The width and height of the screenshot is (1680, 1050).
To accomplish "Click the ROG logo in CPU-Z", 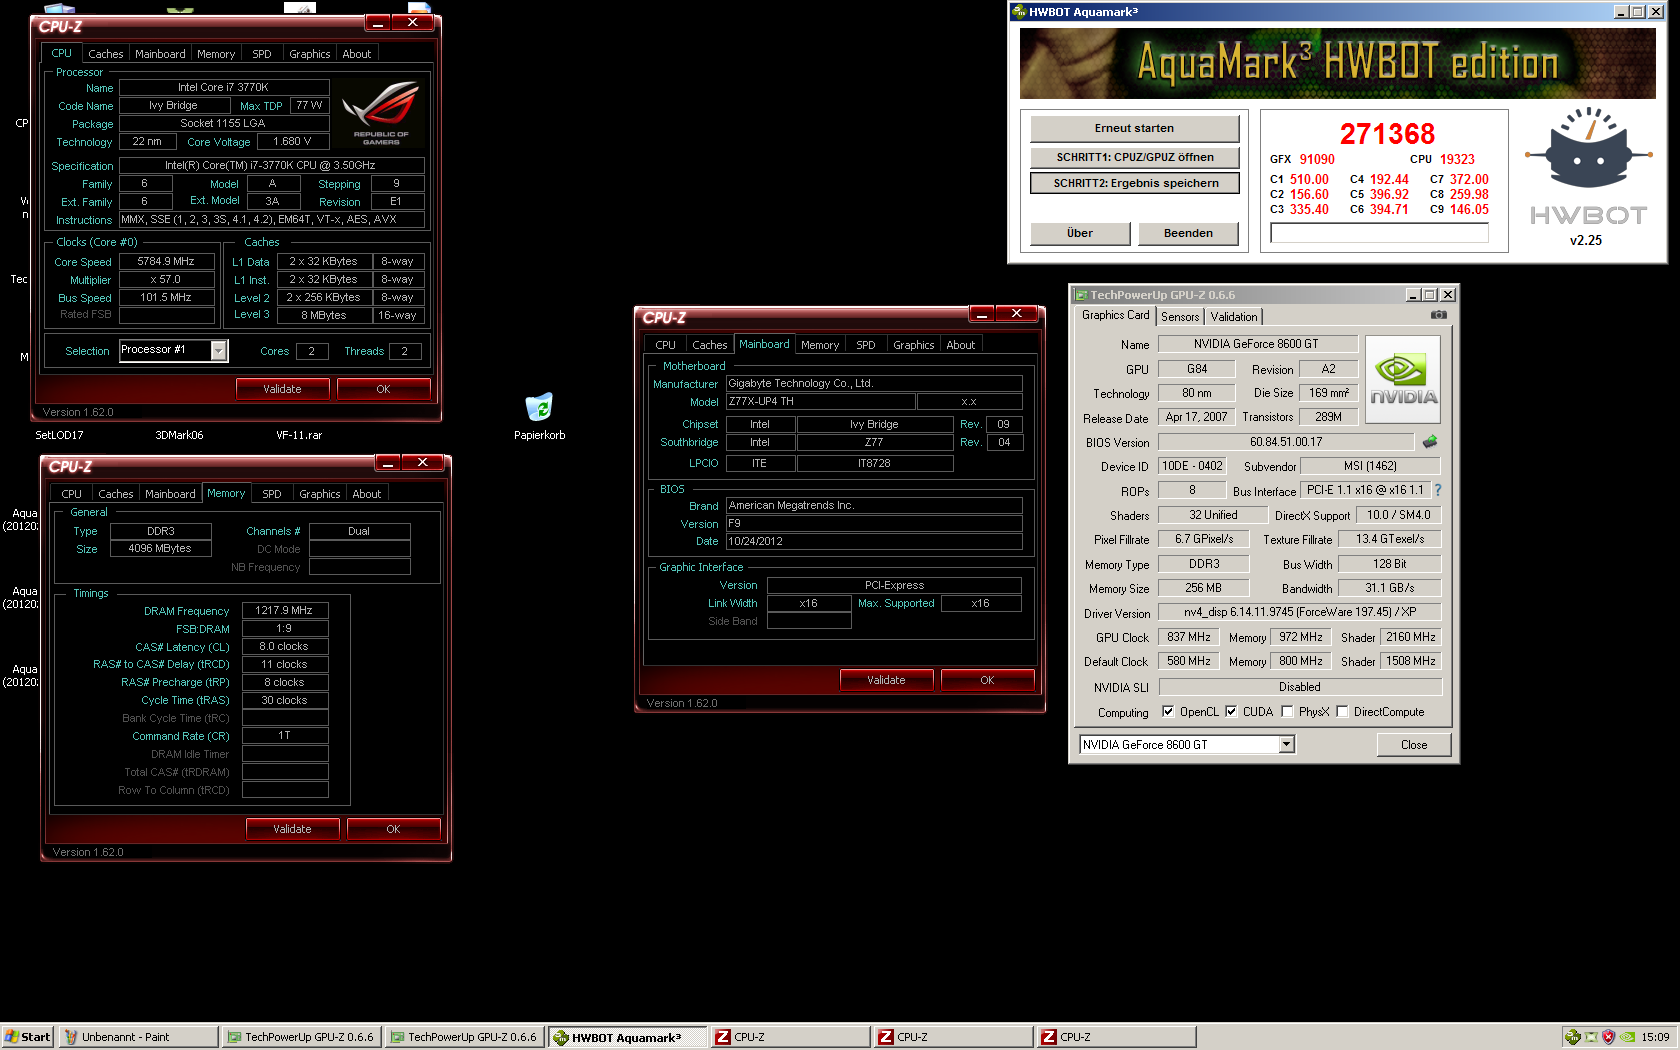I will [381, 112].
